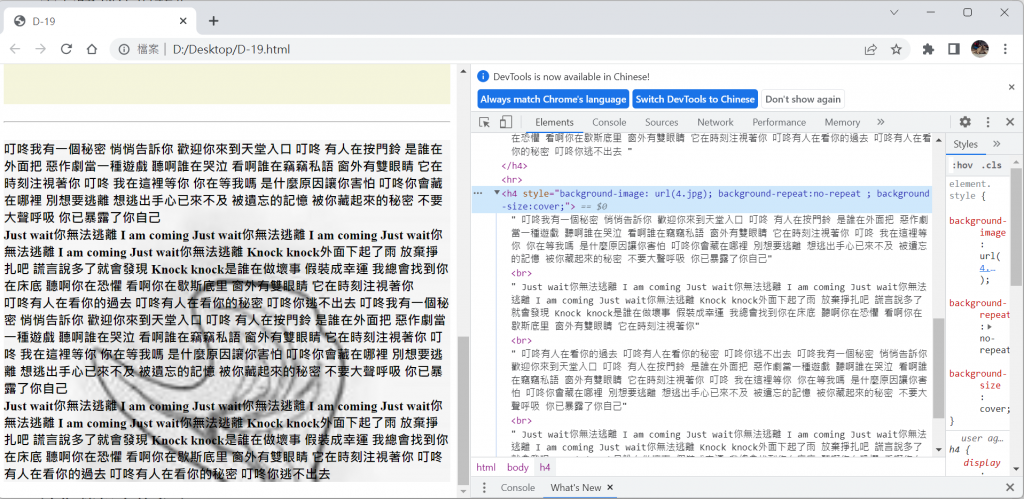Open the 4.jpg url link in styles

(x=987, y=268)
